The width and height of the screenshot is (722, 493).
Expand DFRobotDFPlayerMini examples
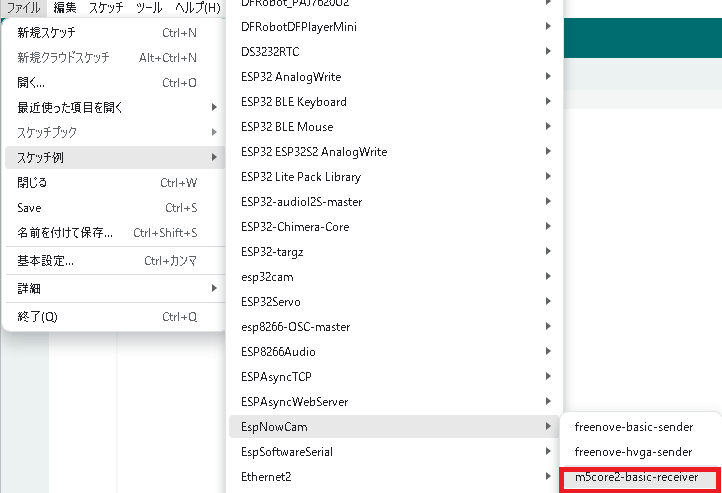click(396, 27)
